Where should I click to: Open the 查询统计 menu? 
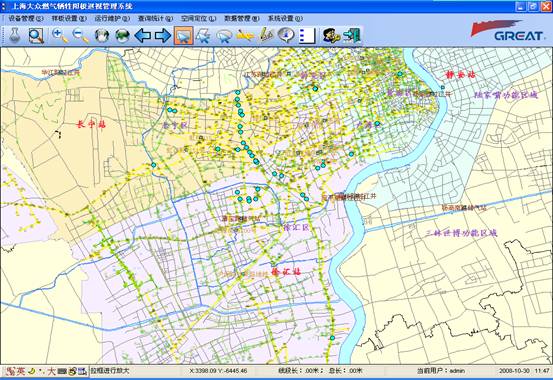(x=155, y=18)
